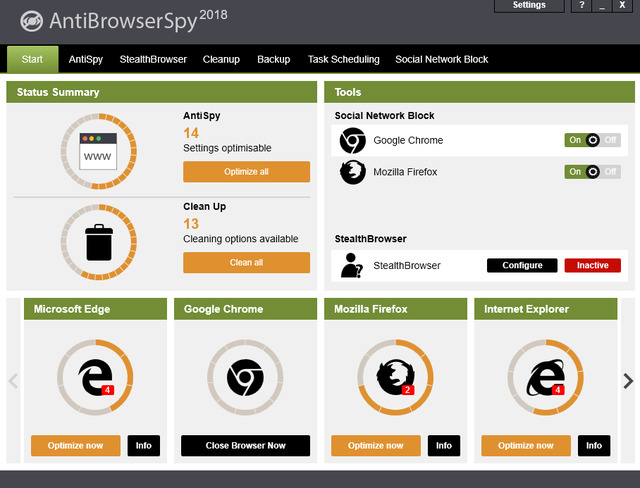Click Close Browser Now for Google Chrome

pyautogui.click(x=245, y=445)
